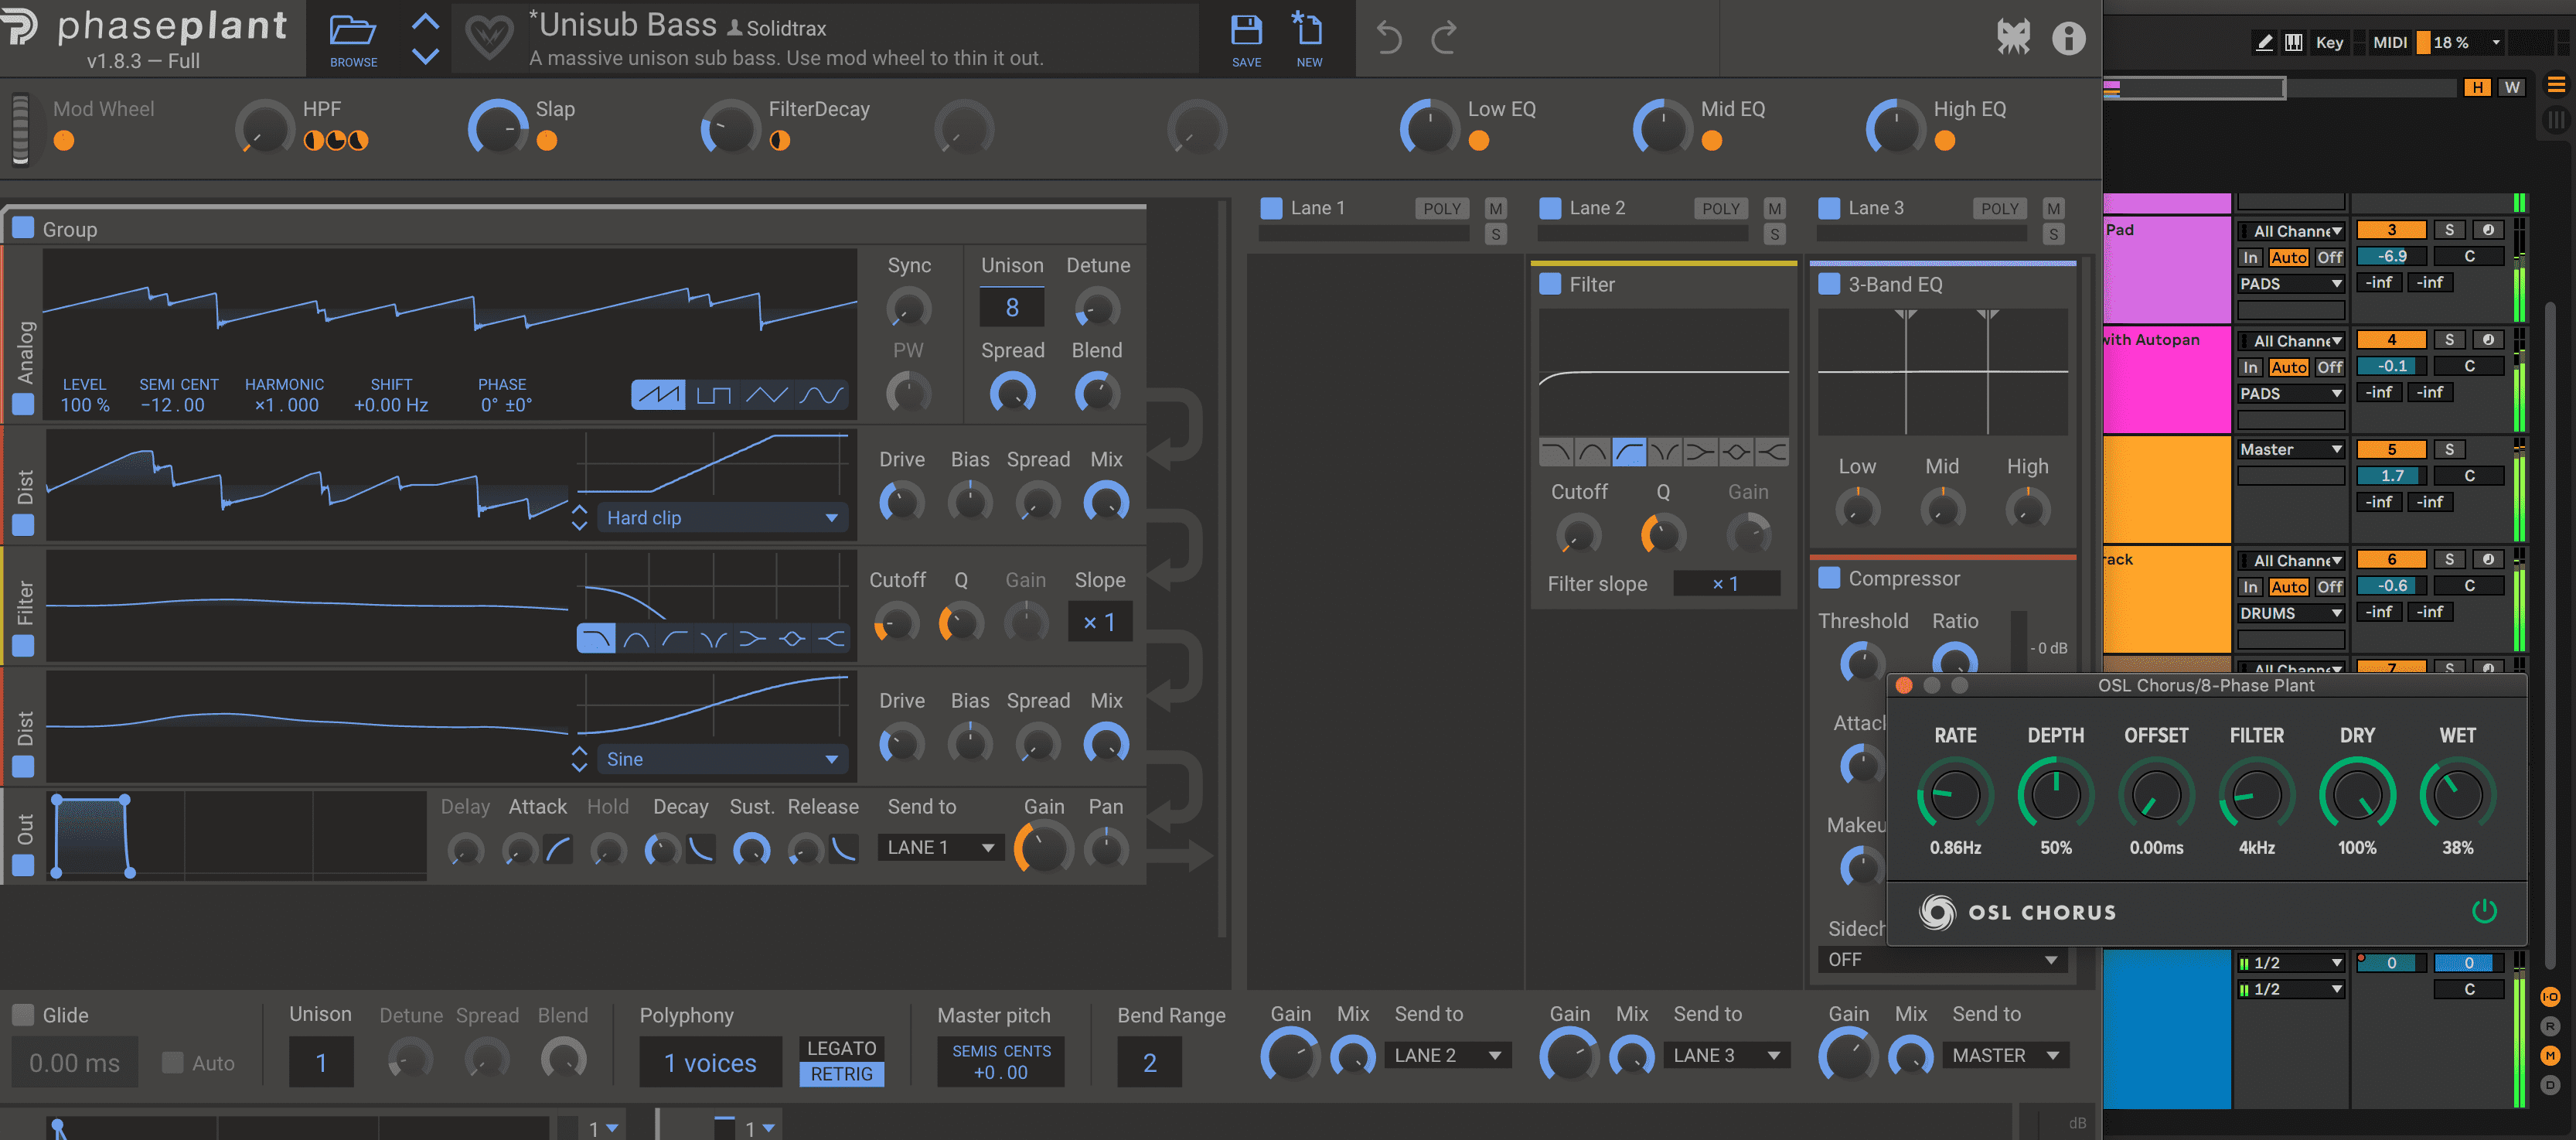Select LEGATO mode
This screenshot has height=1140, width=2576.
[x=841, y=1048]
